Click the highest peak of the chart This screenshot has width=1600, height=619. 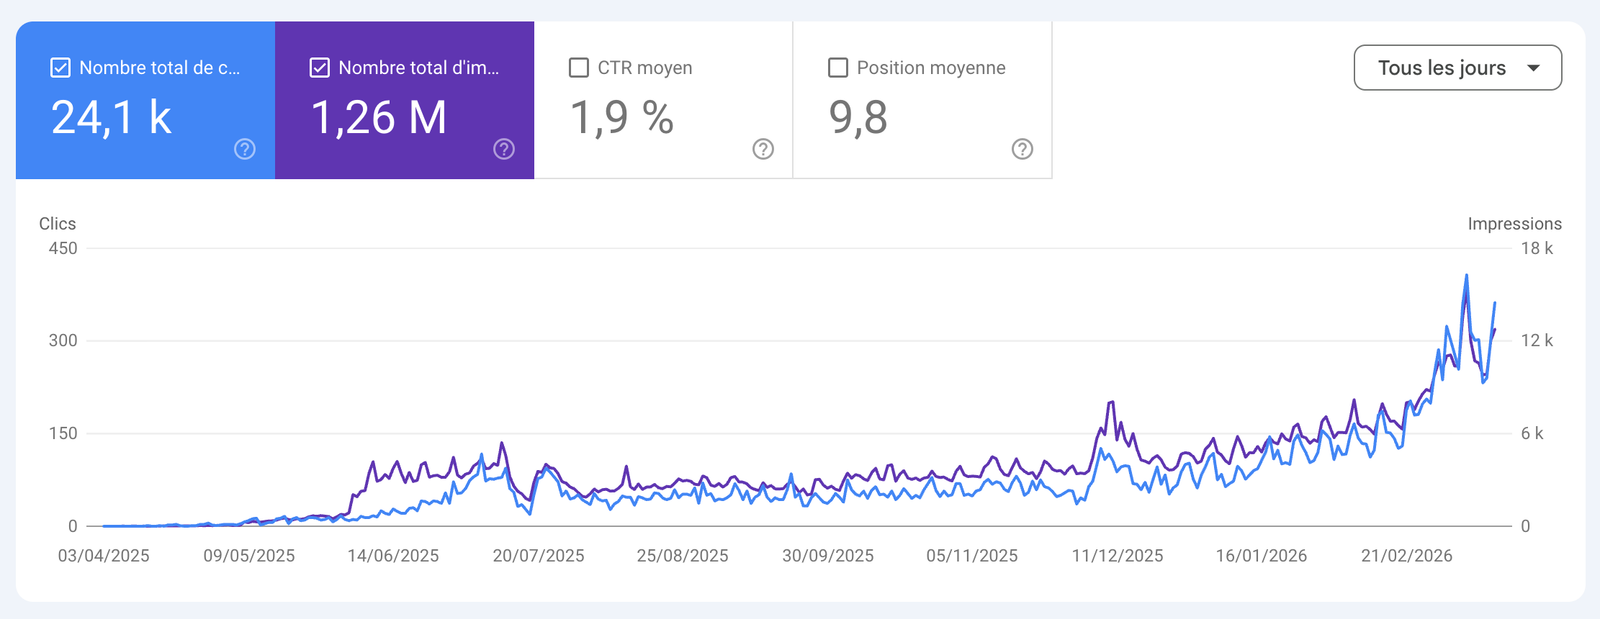pyautogui.click(x=1466, y=276)
